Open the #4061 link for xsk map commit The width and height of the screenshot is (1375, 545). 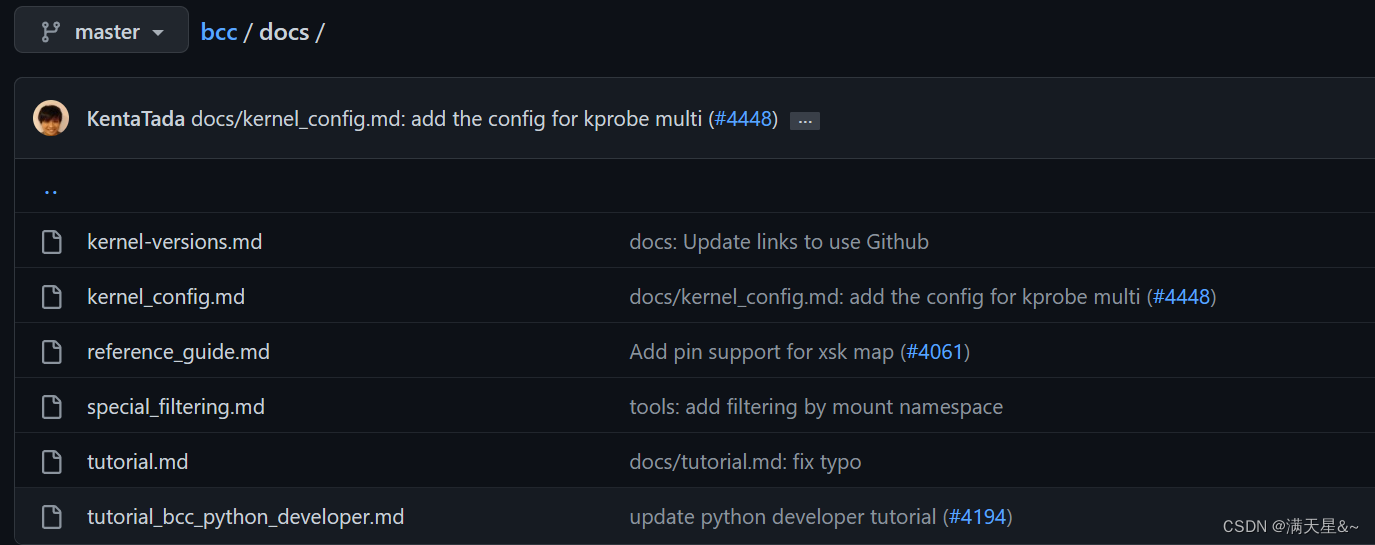pos(937,352)
